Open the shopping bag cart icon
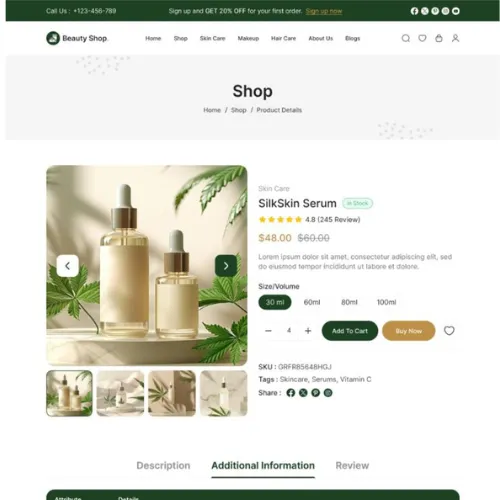Image resolution: width=500 pixels, height=500 pixels. tap(439, 38)
